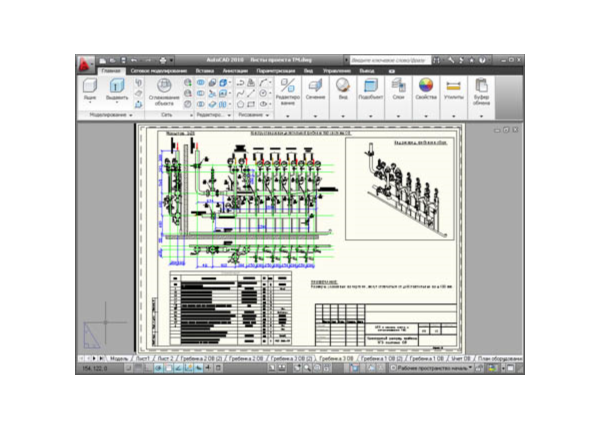The image size is (600, 428).
Task: Open the Утилиты (Utilities) panel button
Action: click(454, 90)
